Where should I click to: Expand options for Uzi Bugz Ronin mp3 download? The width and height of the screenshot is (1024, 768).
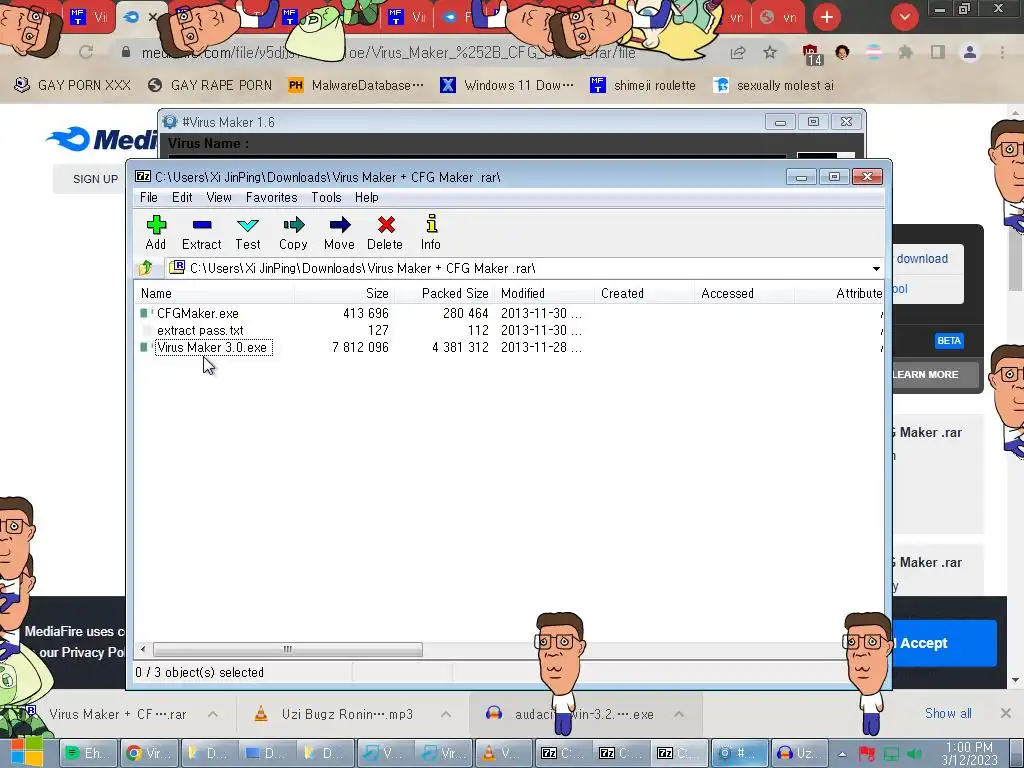pyautogui.click(x=446, y=714)
